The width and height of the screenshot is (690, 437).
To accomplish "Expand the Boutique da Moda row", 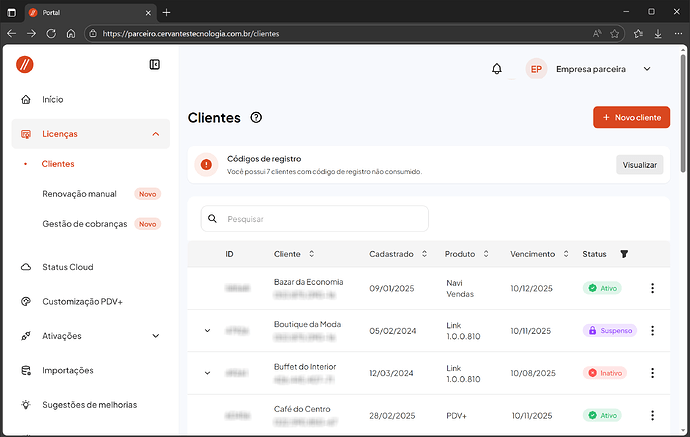I will click(208, 330).
